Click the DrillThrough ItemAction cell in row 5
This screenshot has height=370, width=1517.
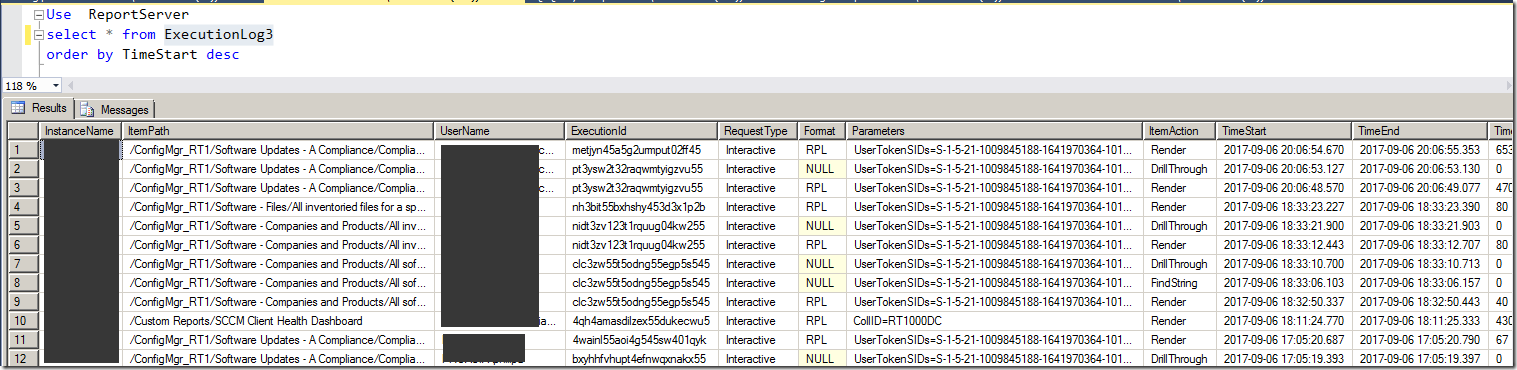click(1180, 226)
